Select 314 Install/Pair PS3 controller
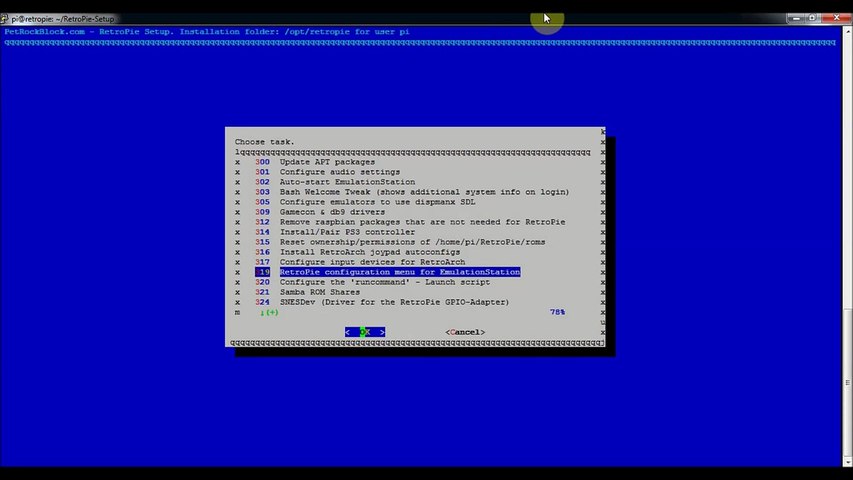853x480 pixels. tap(335, 232)
